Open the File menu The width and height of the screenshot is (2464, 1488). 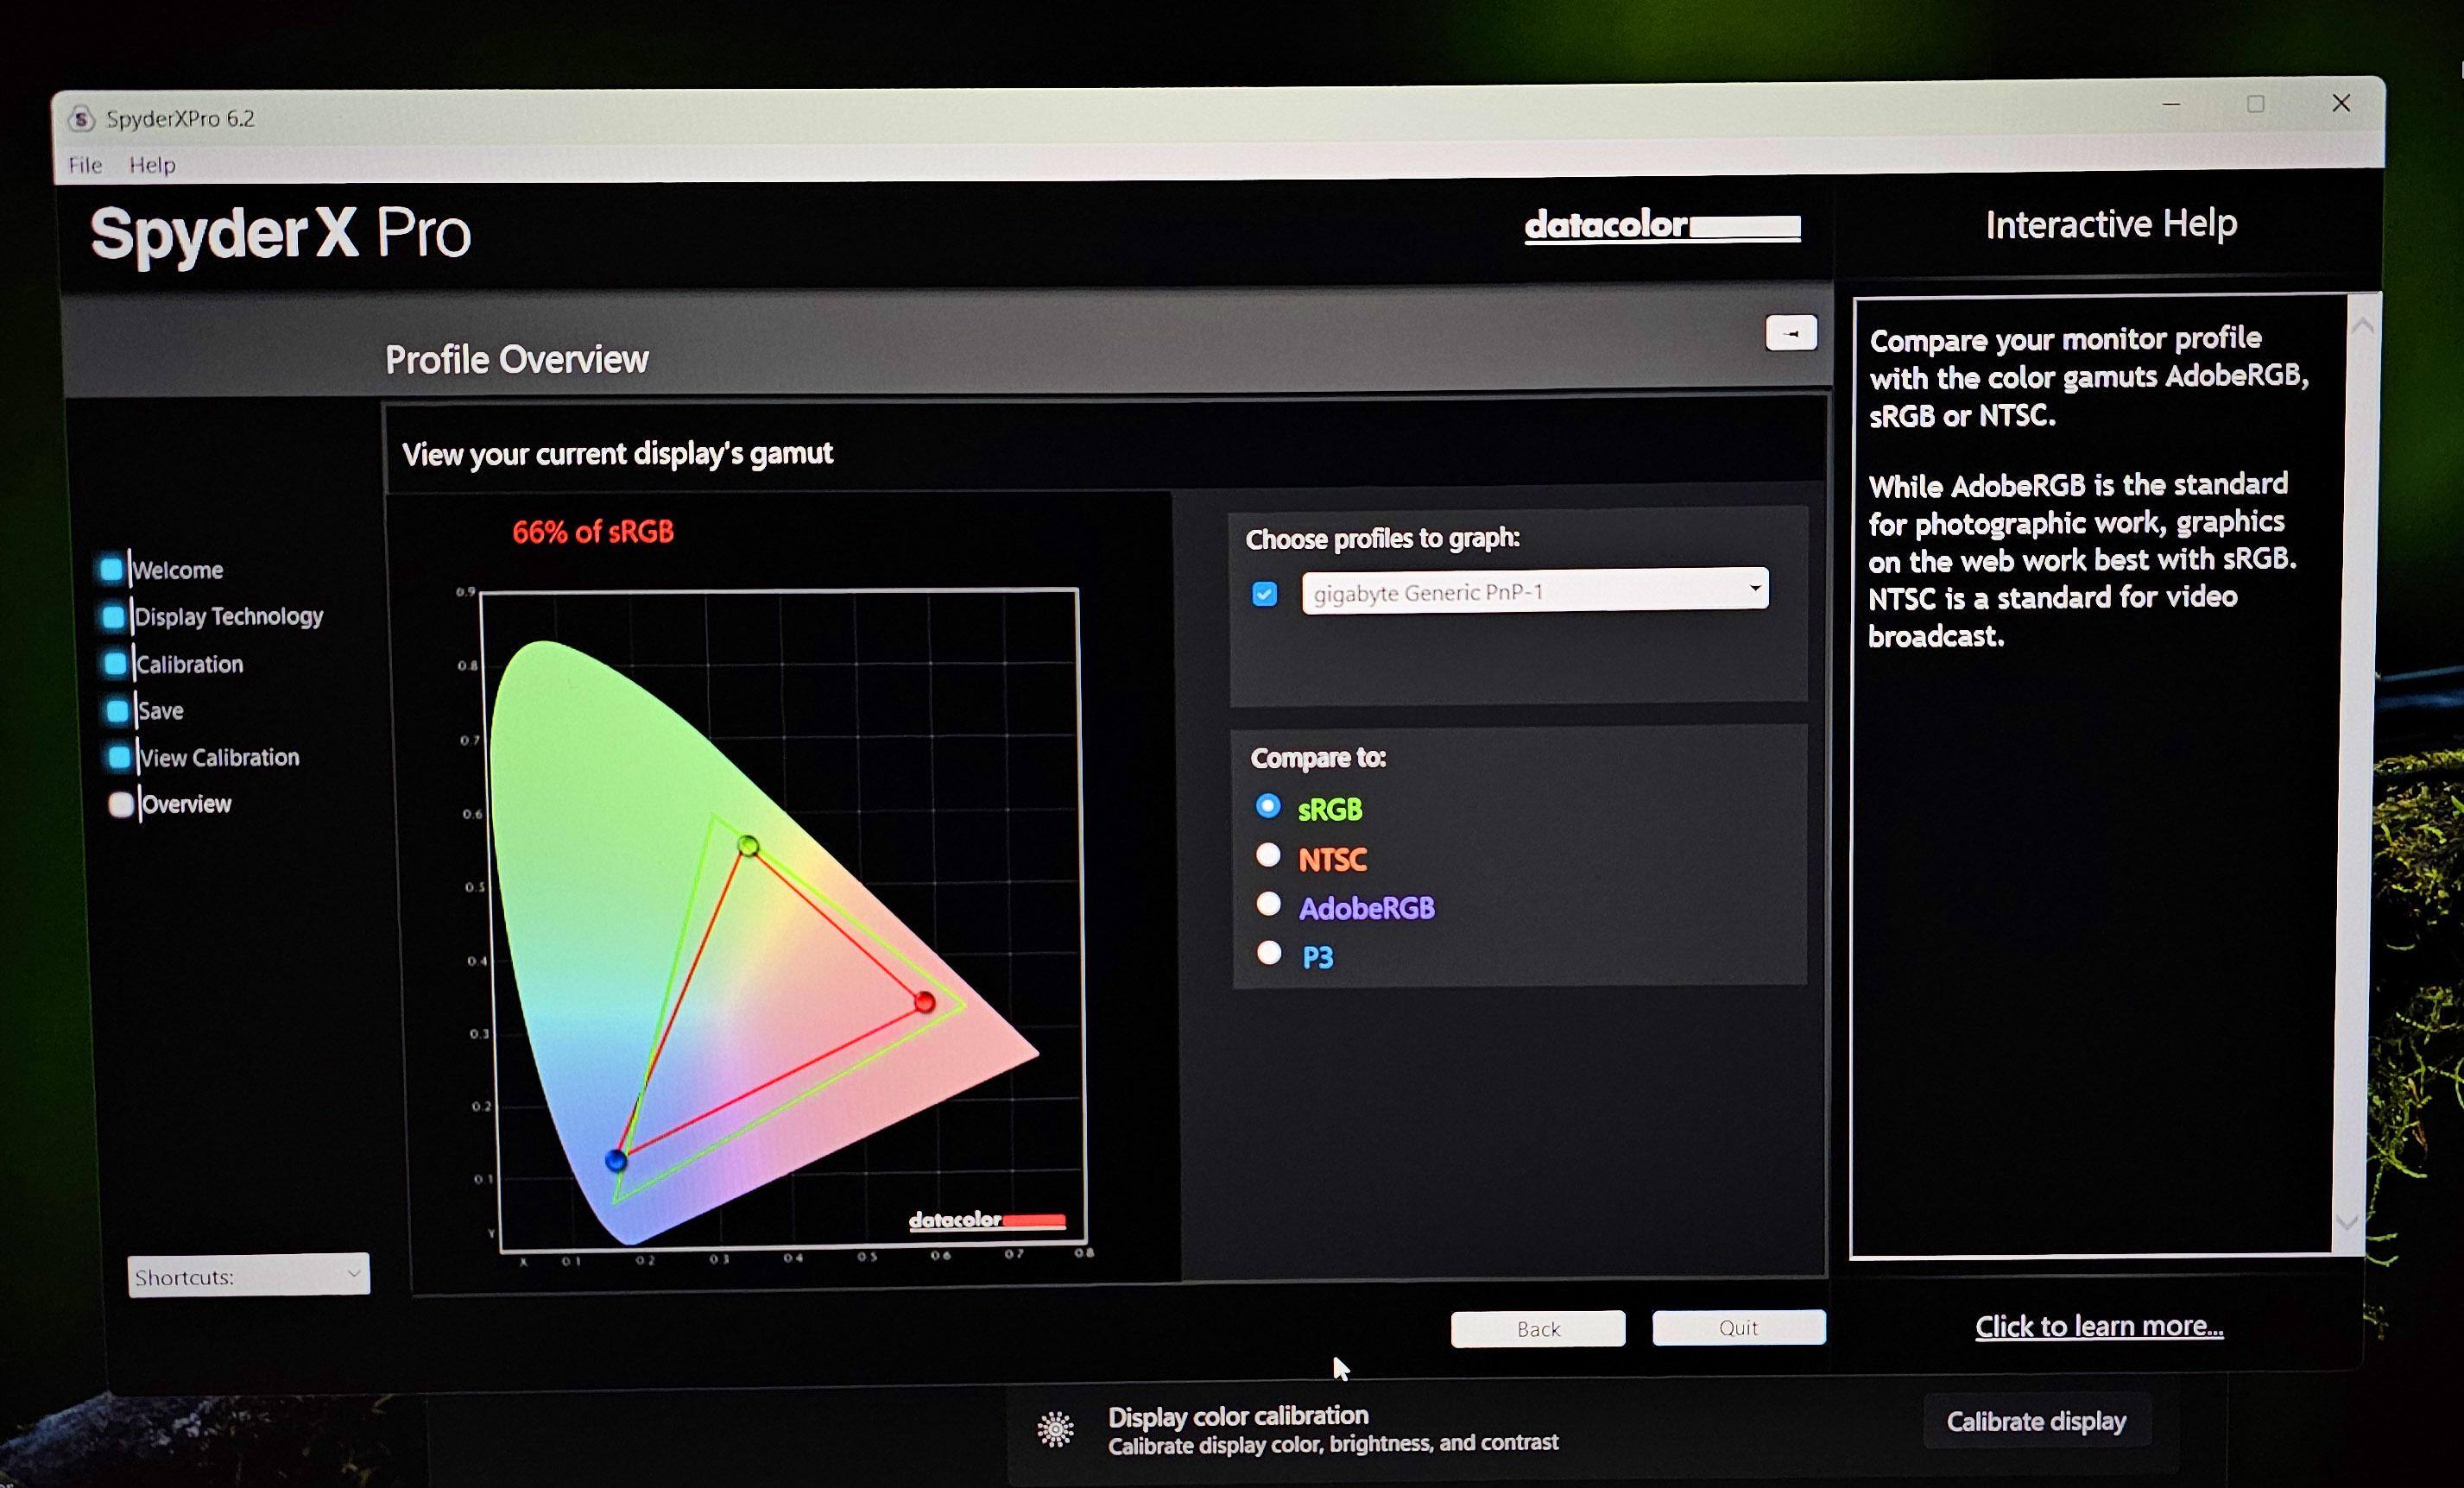click(85, 165)
